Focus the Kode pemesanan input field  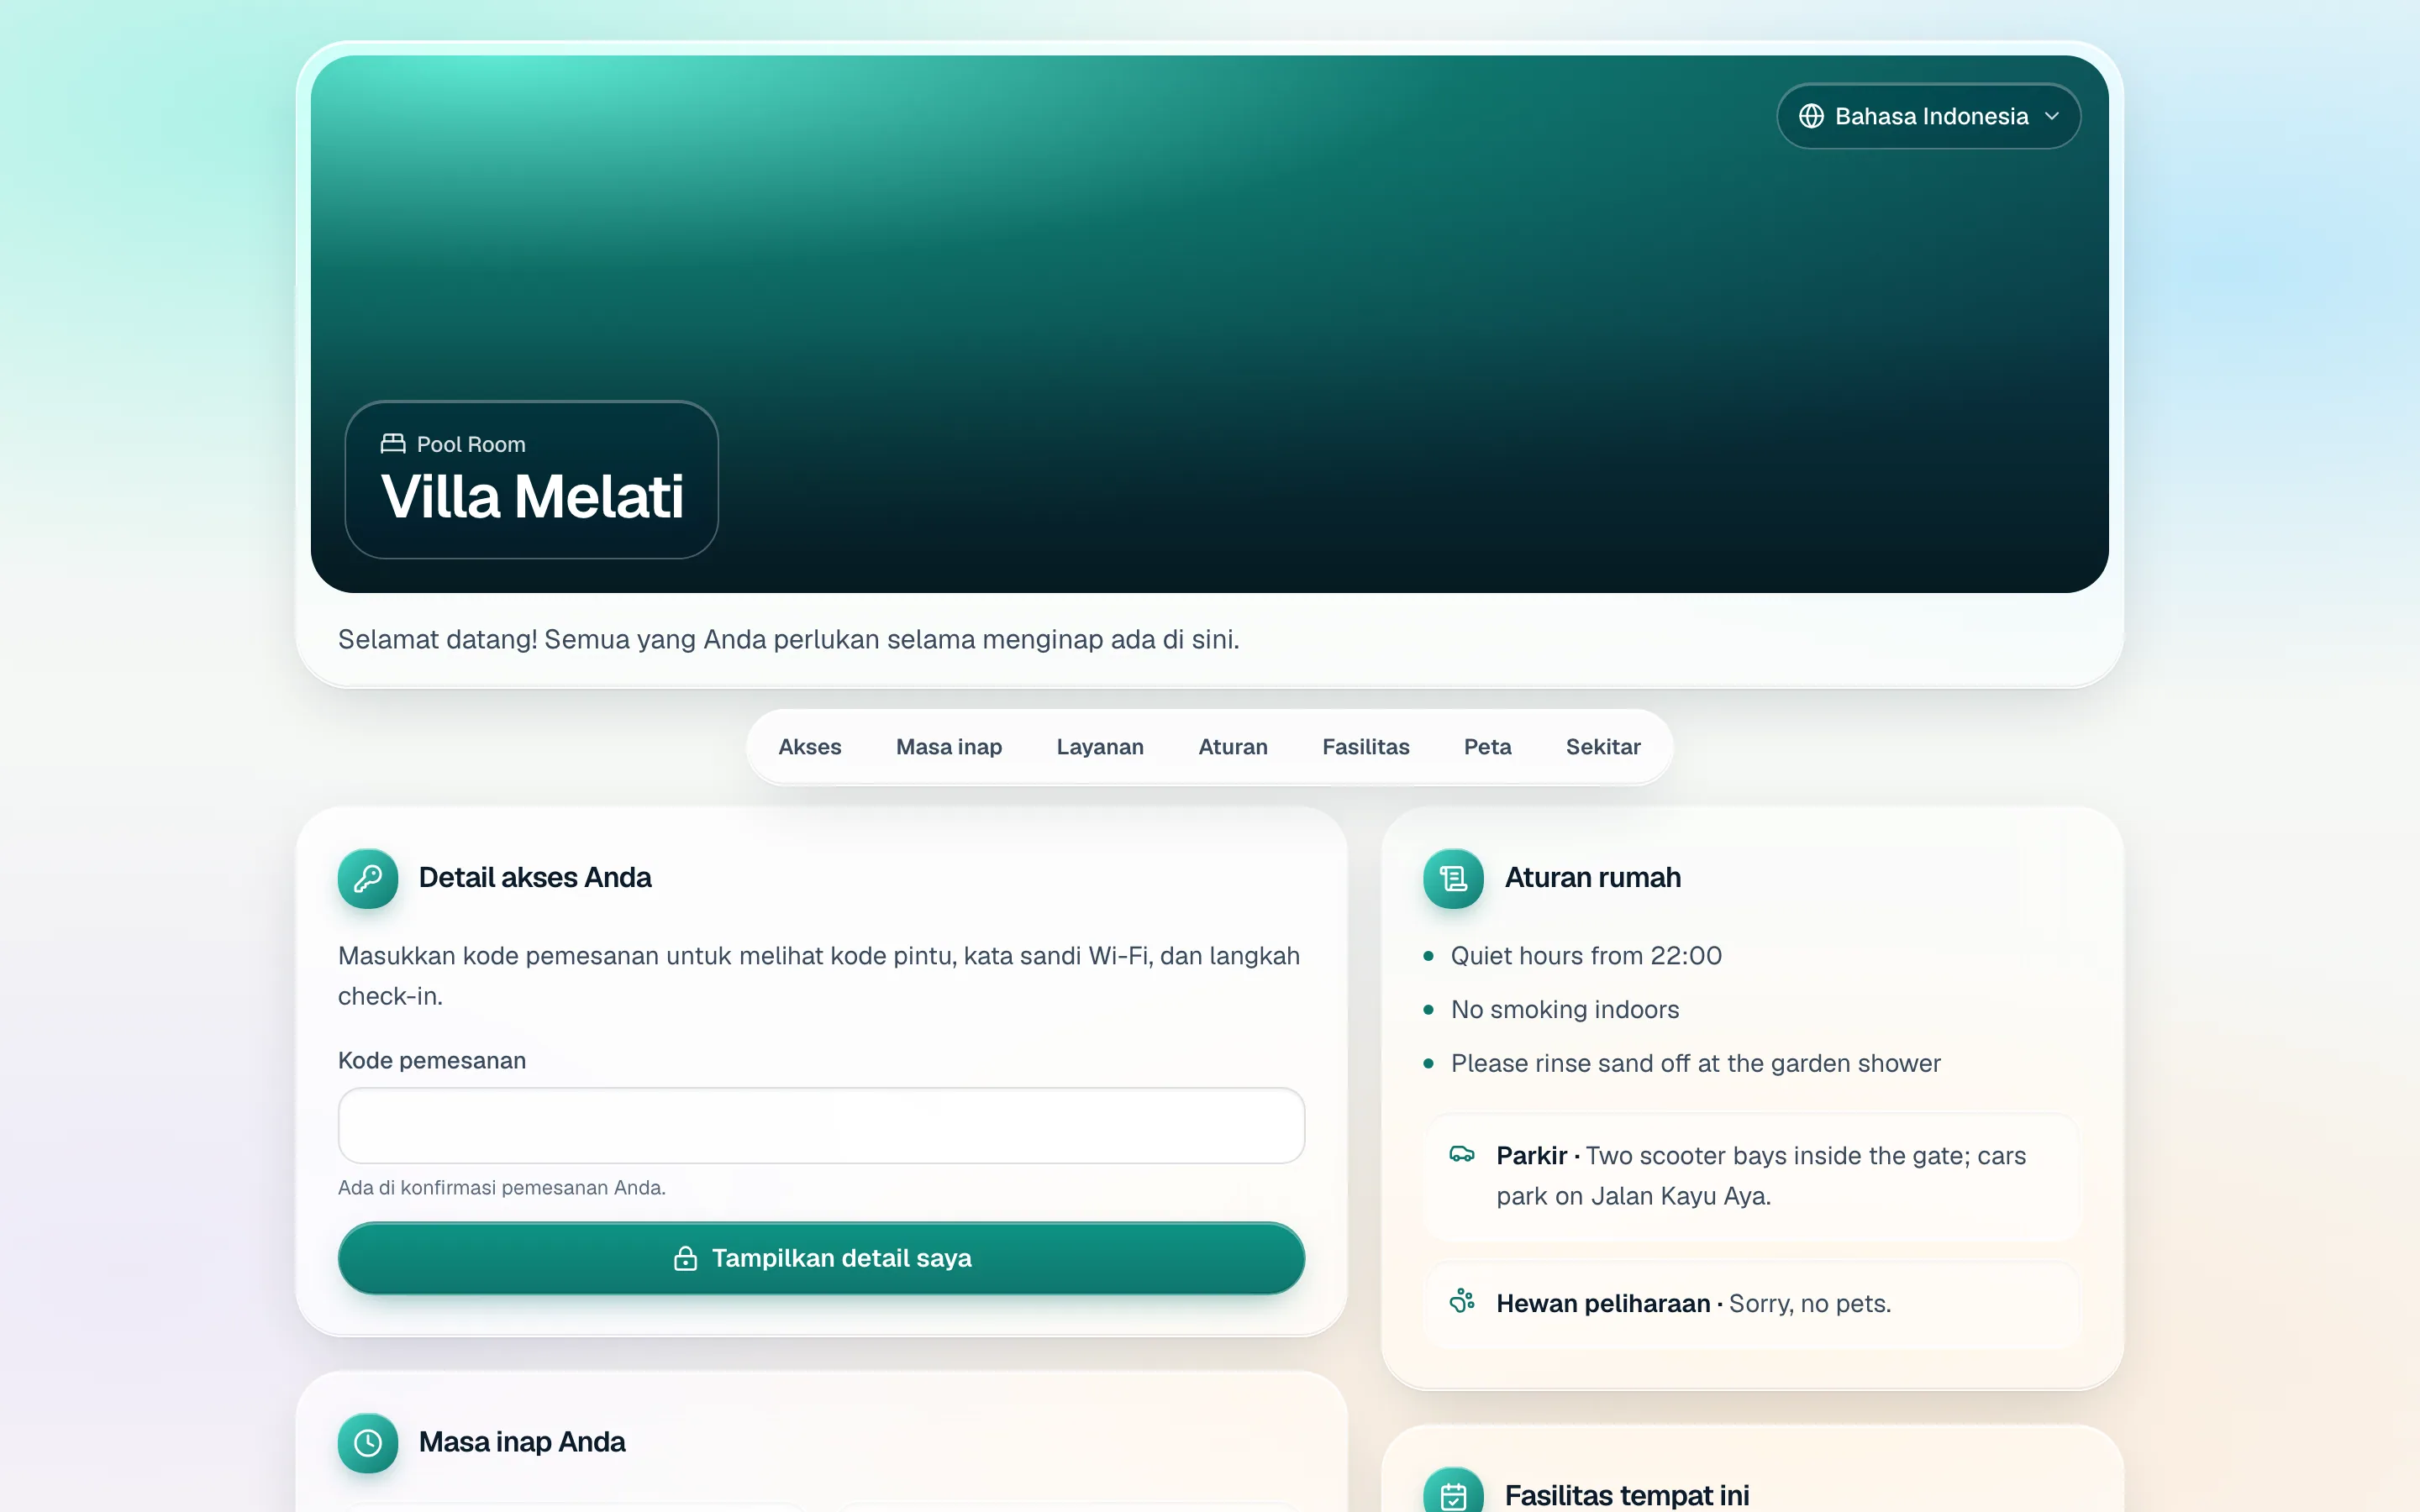[821, 1125]
